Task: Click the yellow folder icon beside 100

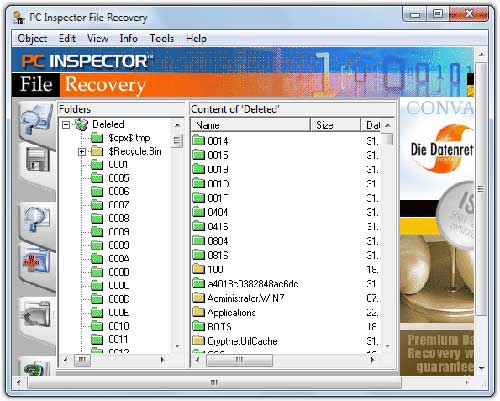Action: coord(199,269)
